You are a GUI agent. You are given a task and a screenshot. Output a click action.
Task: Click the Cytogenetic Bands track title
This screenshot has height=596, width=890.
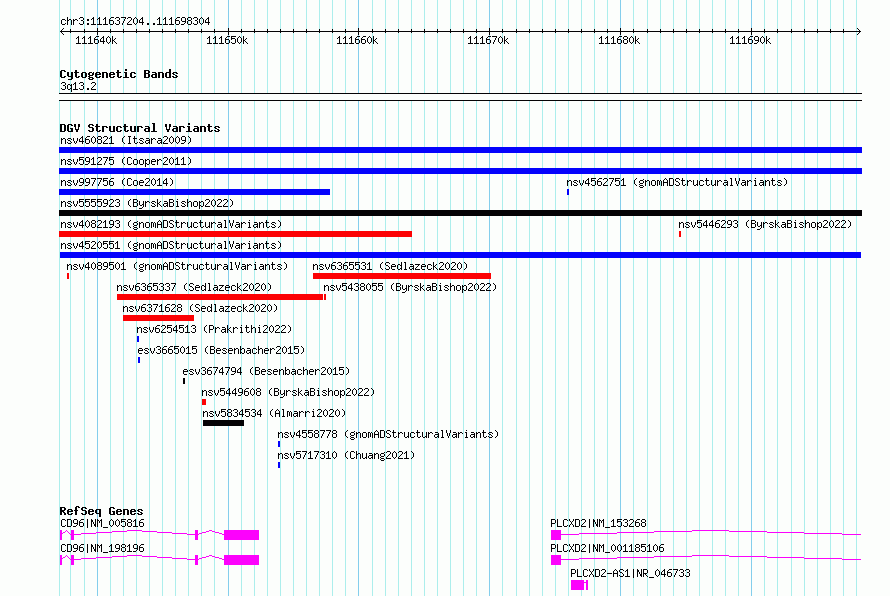tap(119, 74)
